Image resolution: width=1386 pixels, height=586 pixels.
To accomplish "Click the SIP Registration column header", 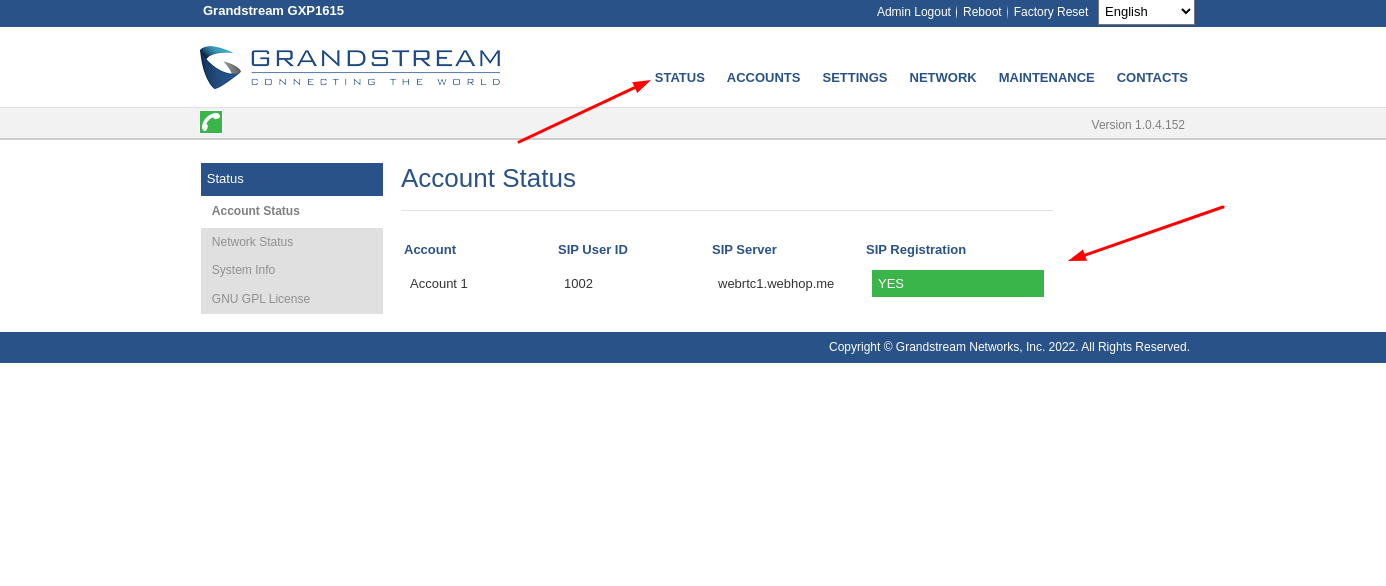I will (916, 249).
